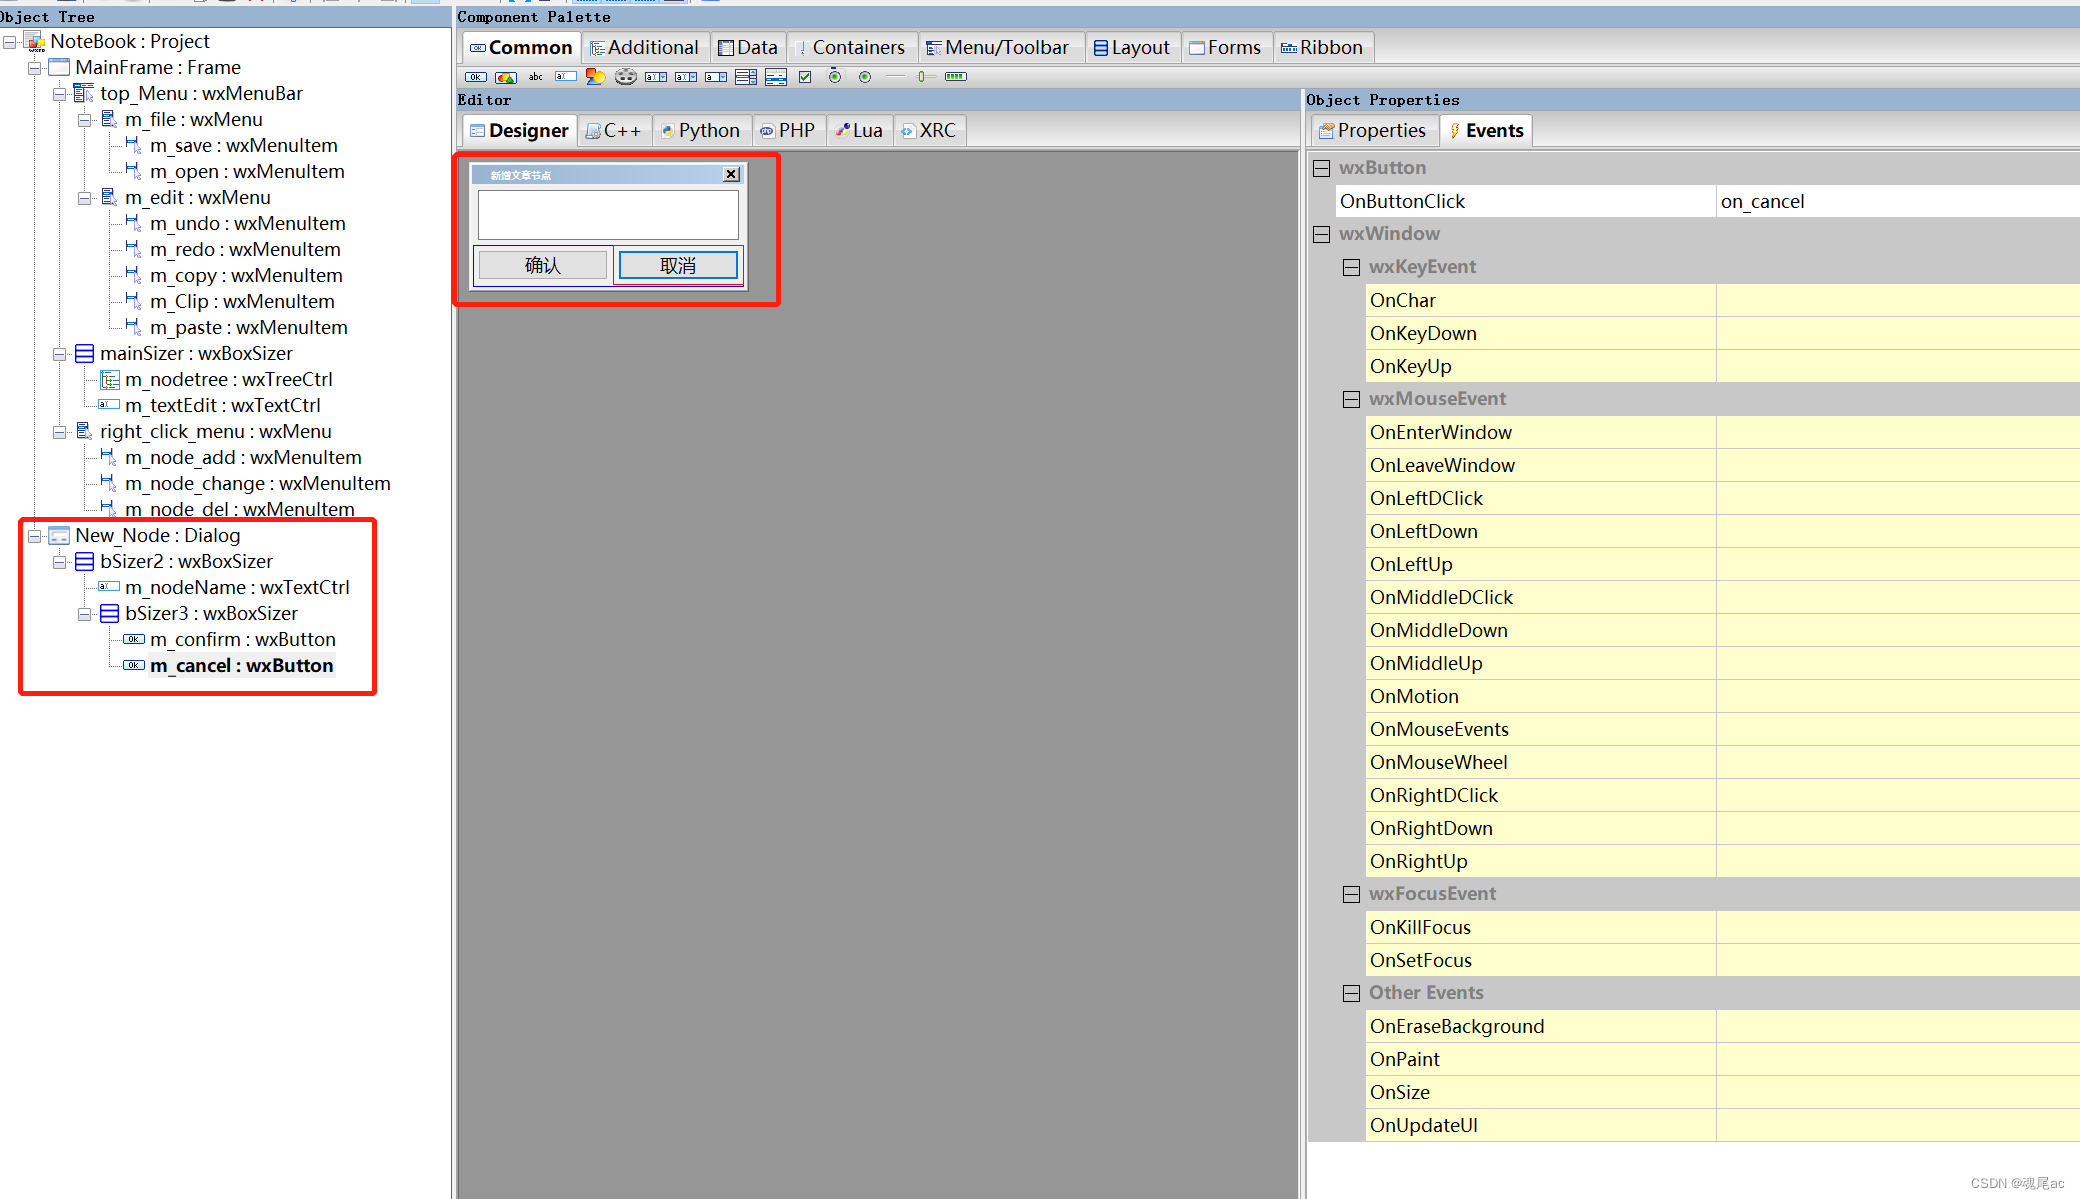Image resolution: width=2080 pixels, height=1199 pixels.
Task: Open the Forms palette tab
Action: (x=1226, y=47)
